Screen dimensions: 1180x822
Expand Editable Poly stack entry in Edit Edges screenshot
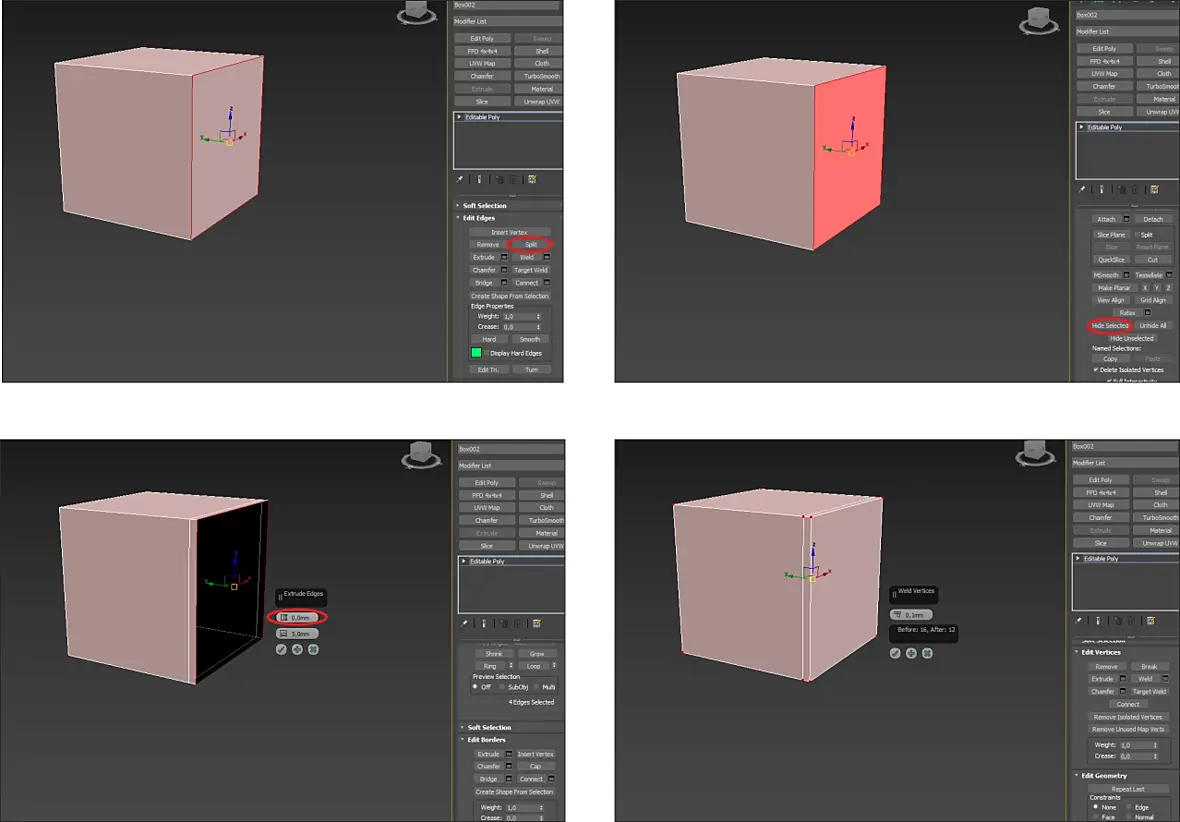click(x=459, y=117)
